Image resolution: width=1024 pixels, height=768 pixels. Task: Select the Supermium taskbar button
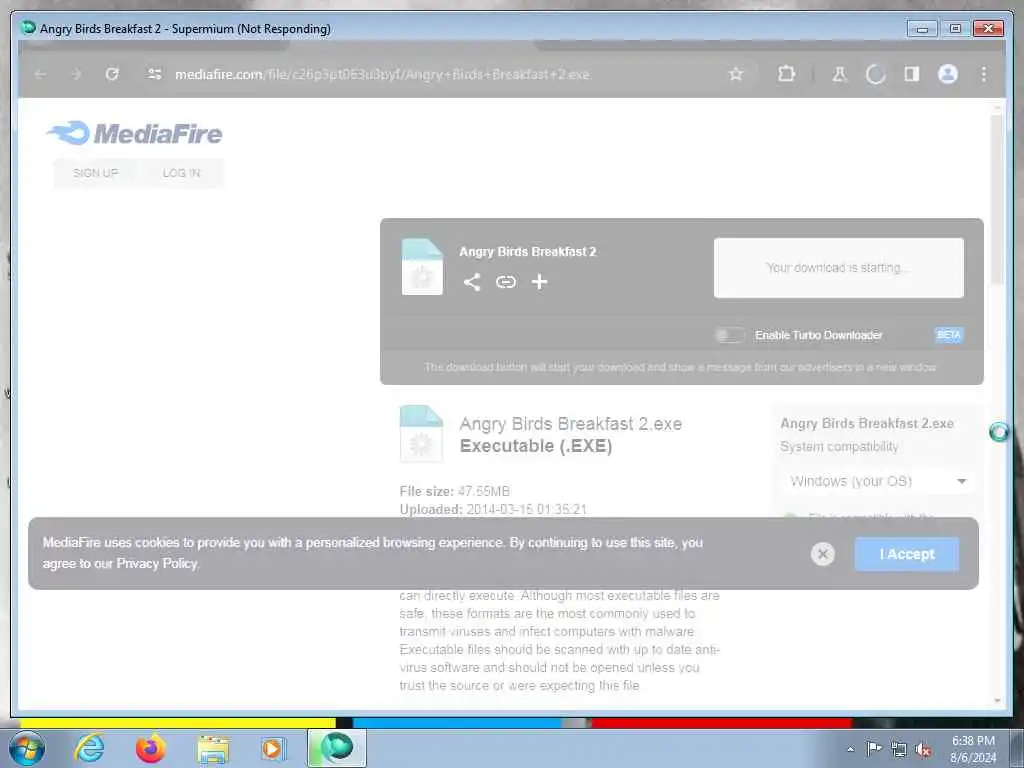click(x=337, y=748)
